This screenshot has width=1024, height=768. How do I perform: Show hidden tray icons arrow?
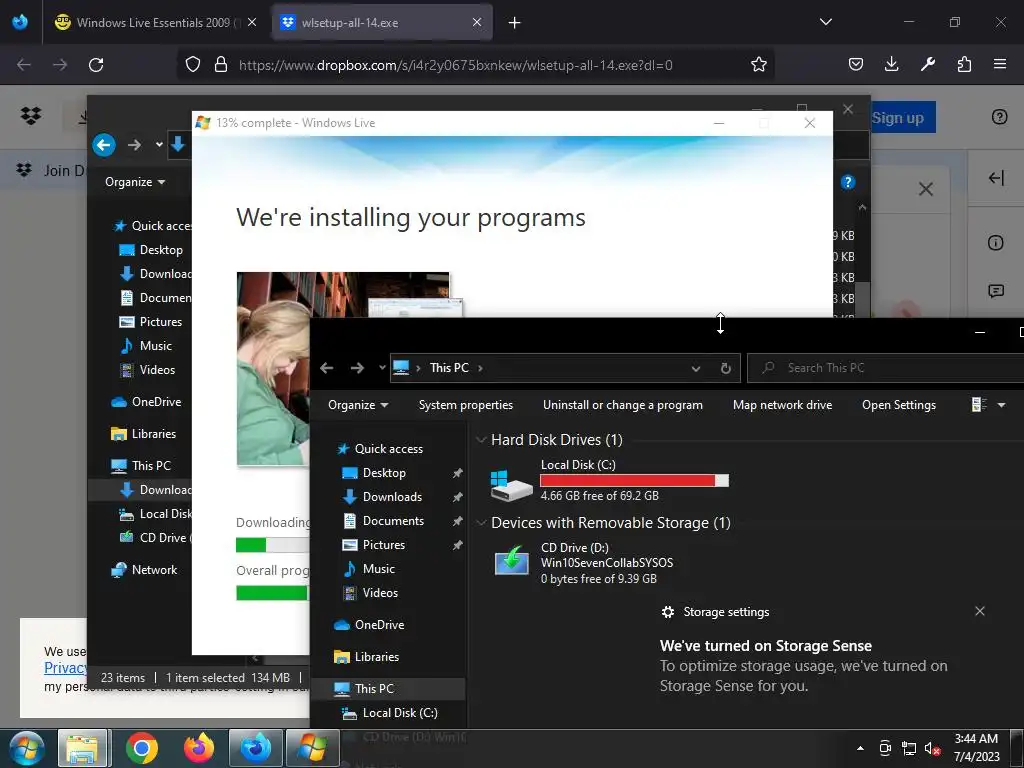[x=860, y=748]
